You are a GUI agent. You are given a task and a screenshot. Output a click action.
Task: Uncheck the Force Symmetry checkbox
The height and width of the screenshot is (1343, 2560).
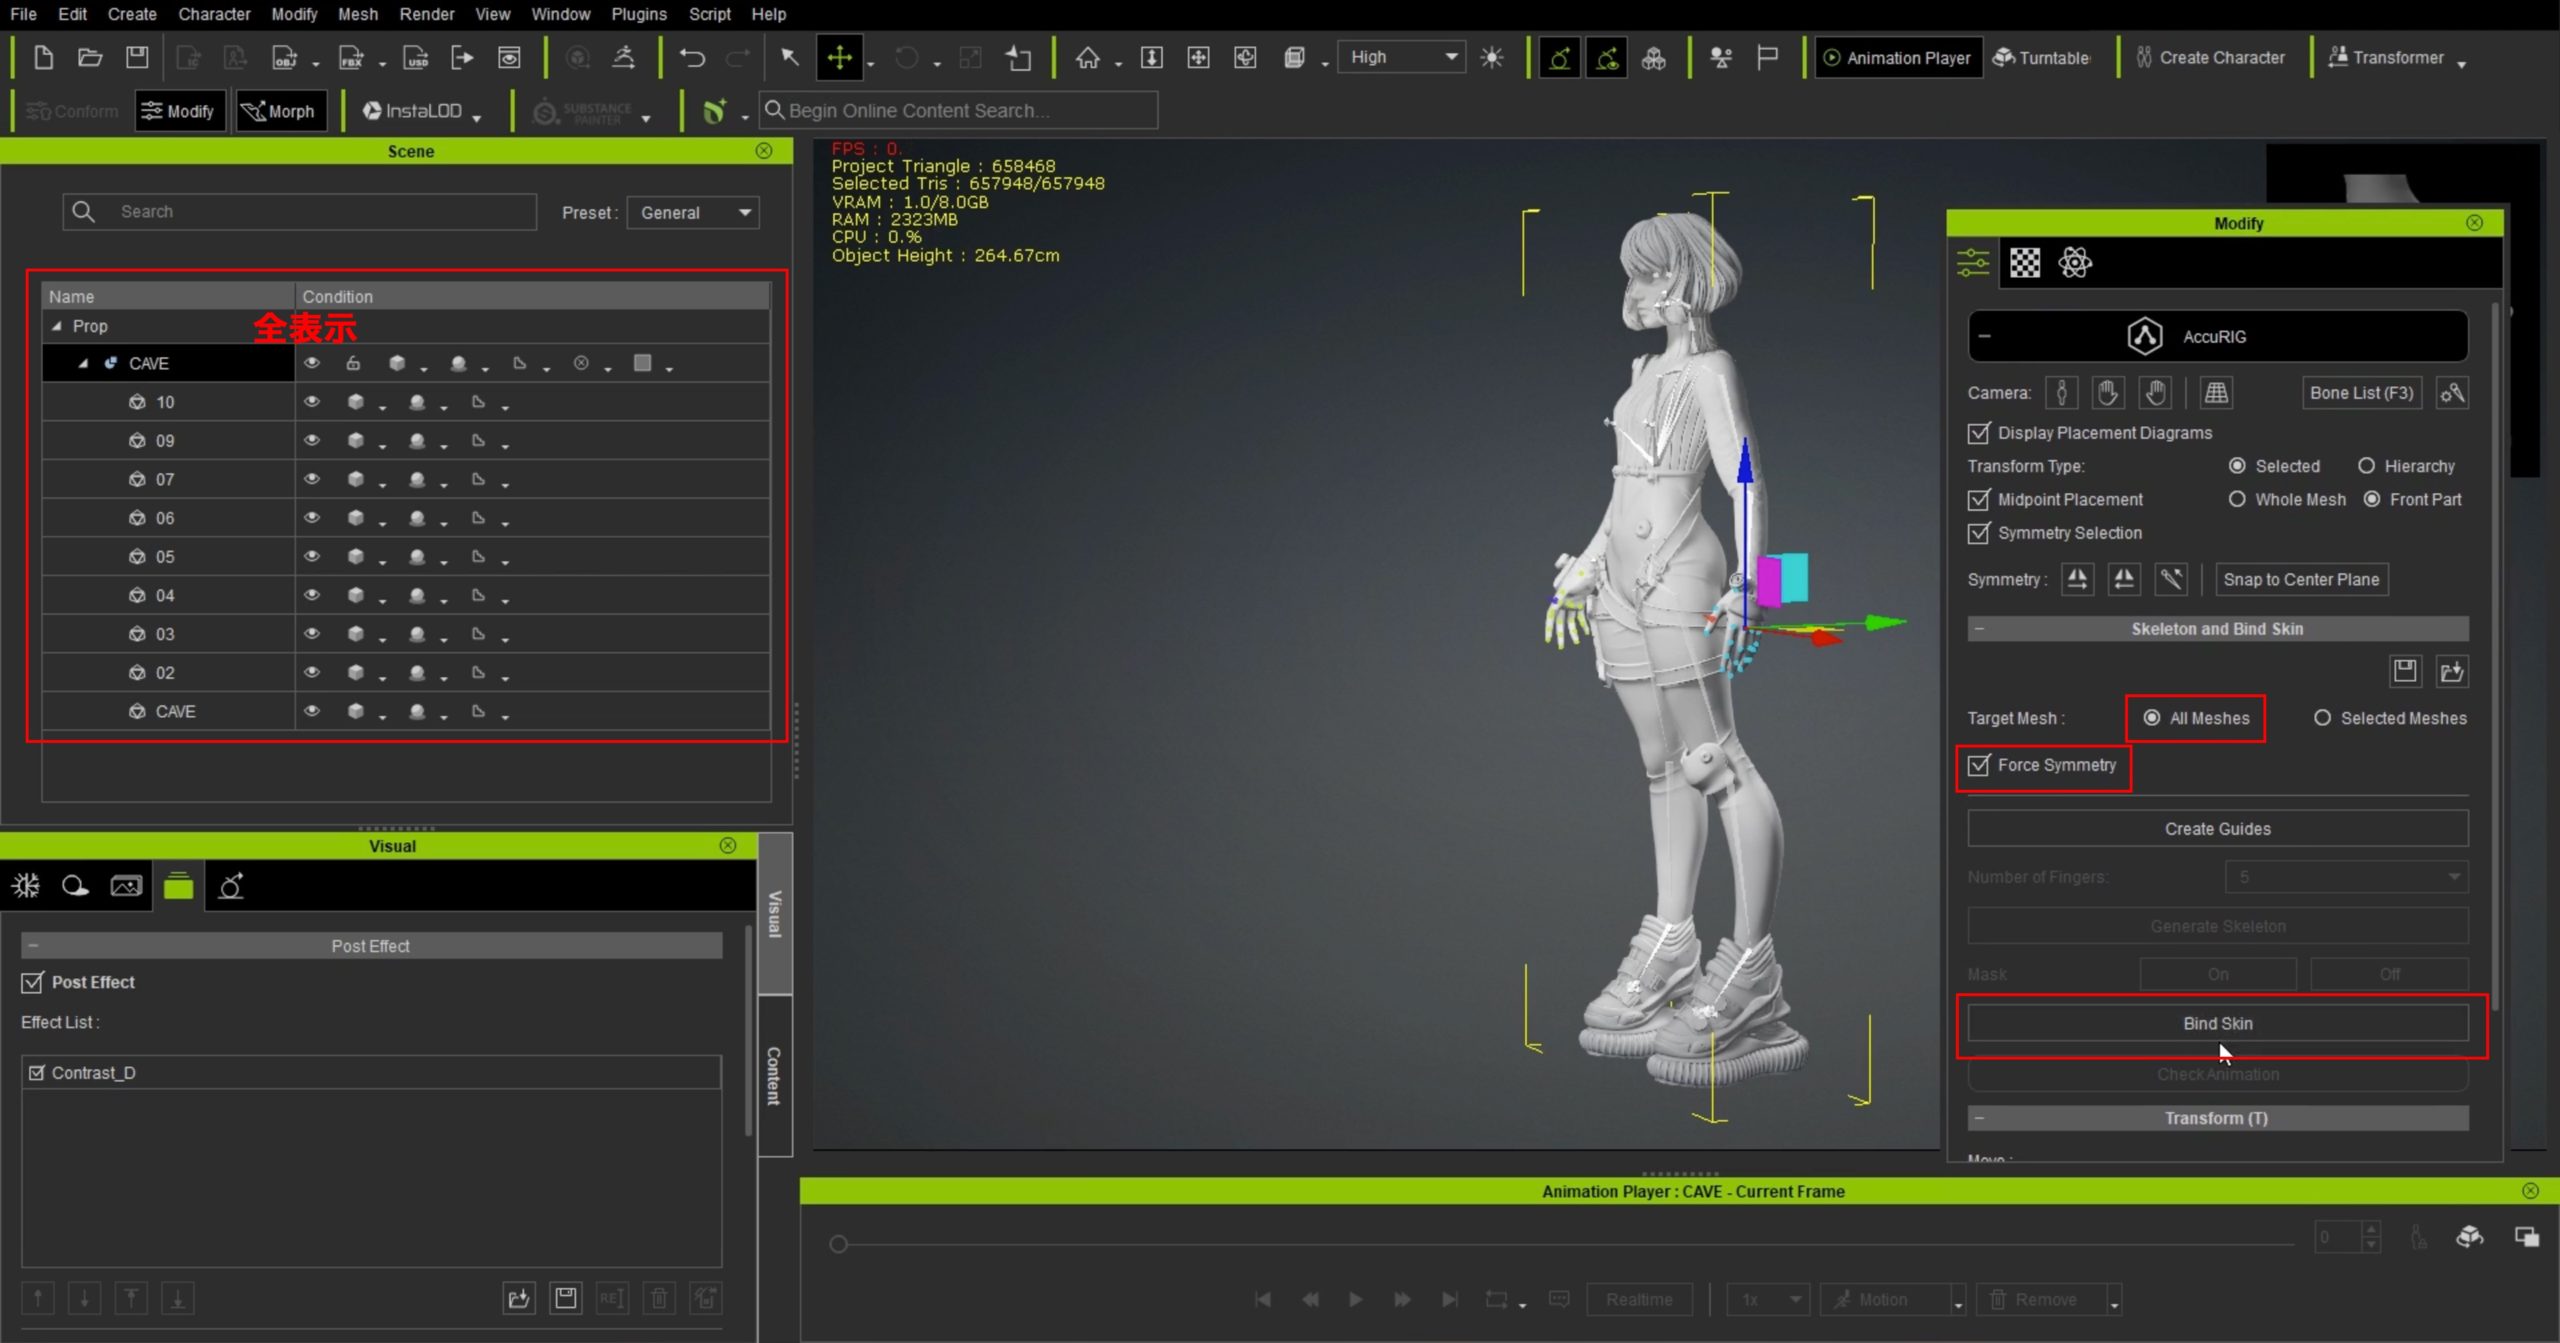coord(1979,765)
